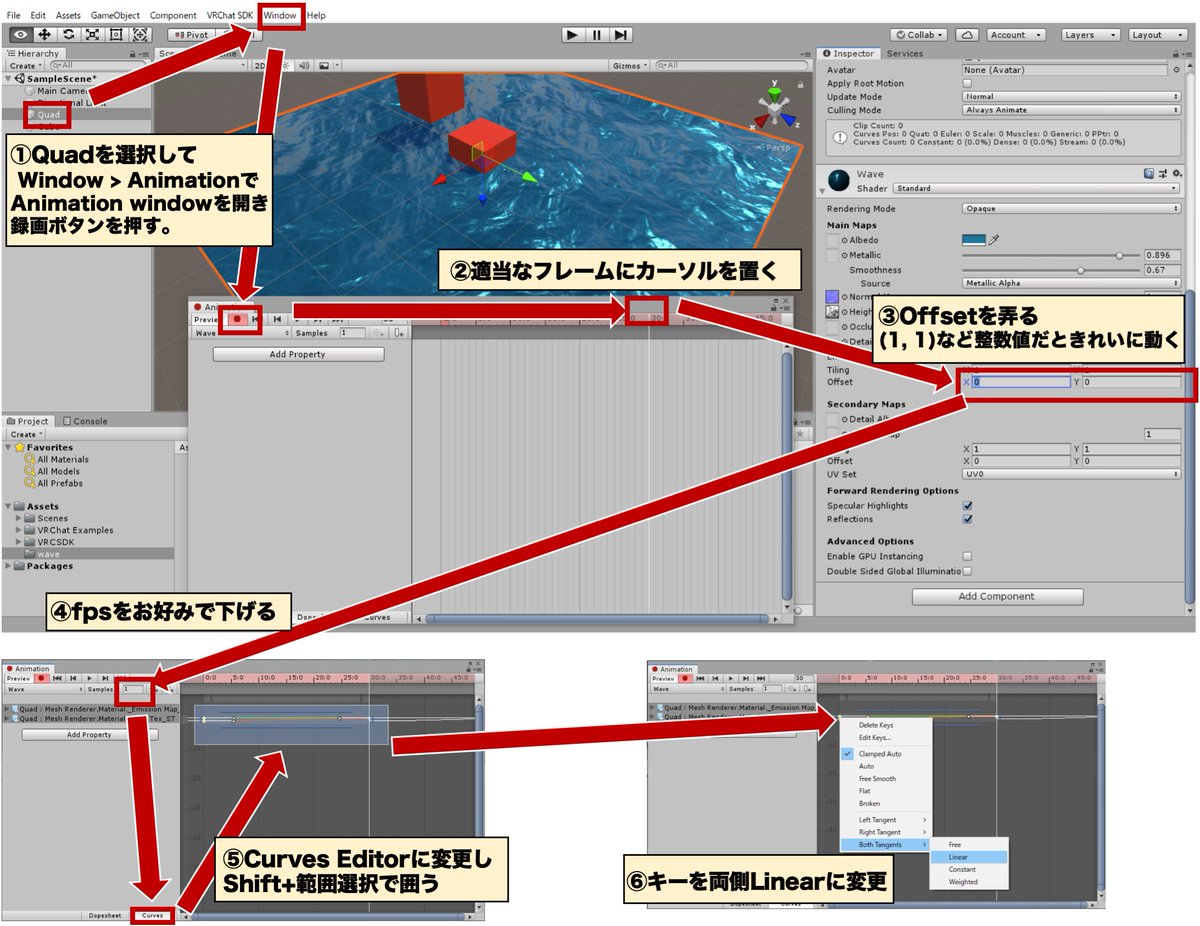Expand the Packages folder
This screenshot has width=1200, height=926.
[x=10, y=566]
